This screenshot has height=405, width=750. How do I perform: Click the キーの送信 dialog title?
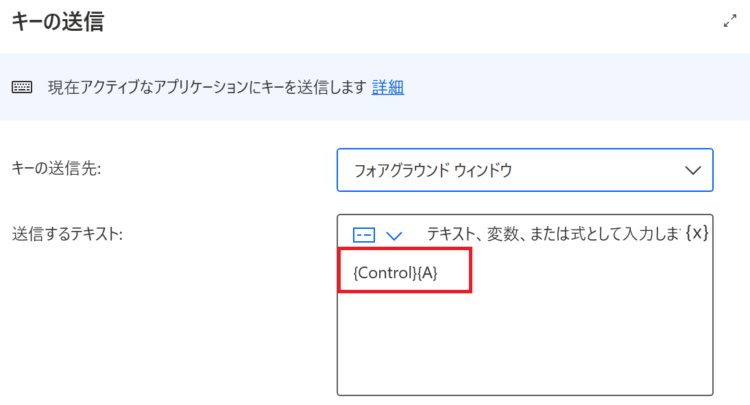pos(58,22)
